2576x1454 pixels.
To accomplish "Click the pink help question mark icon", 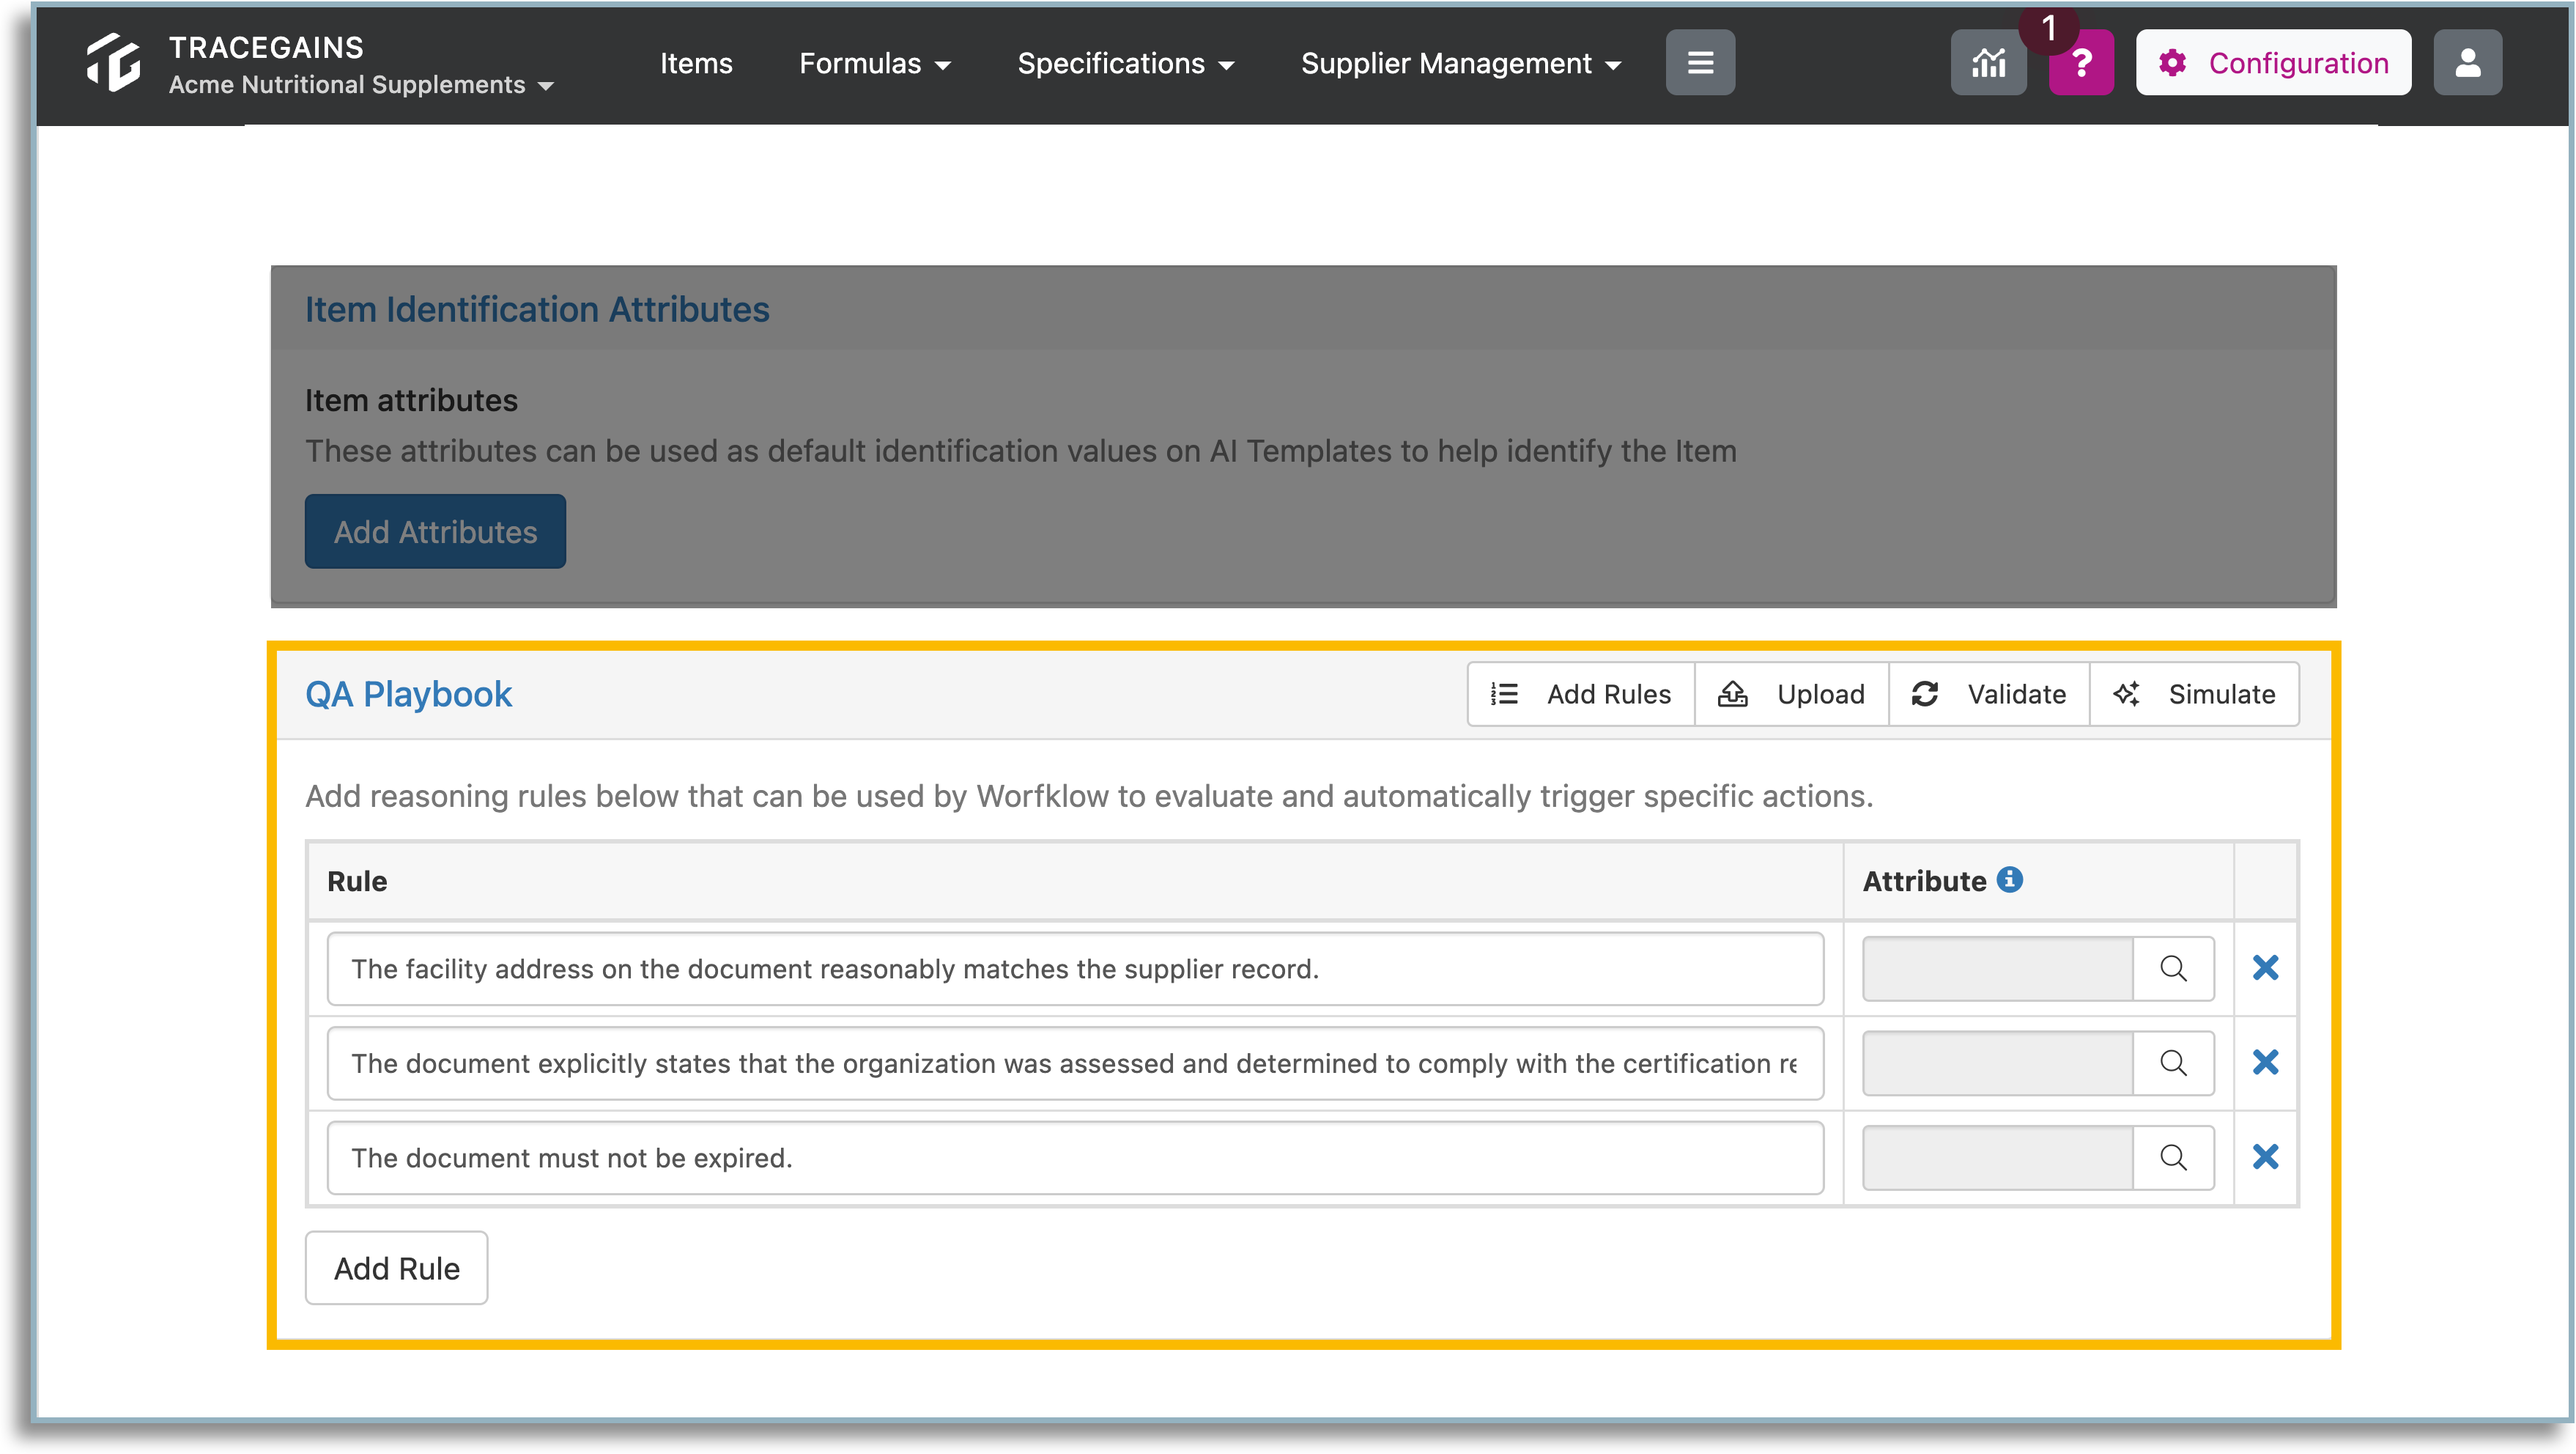I will [2081, 63].
